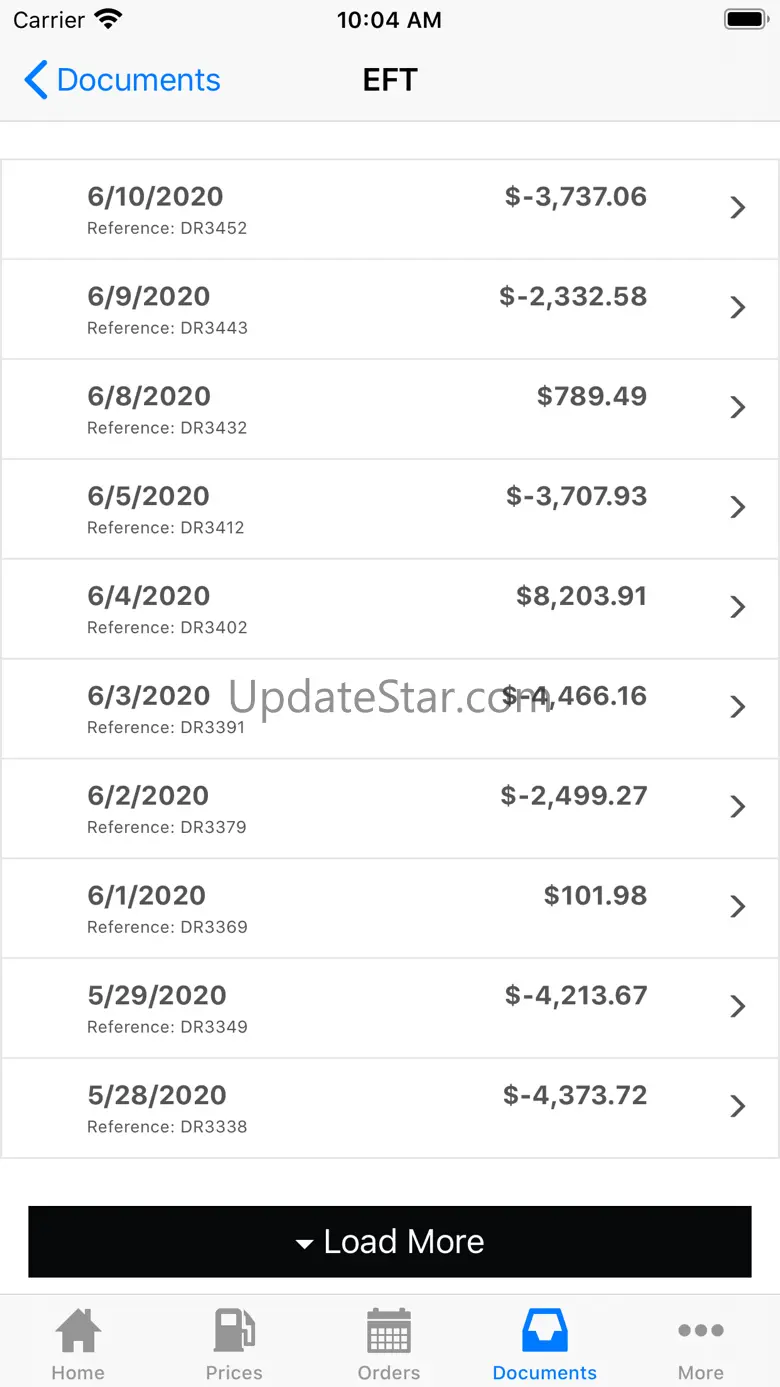Select the Documents inbox tray icon
This screenshot has width=780, height=1387.
tap(545, 1332)
